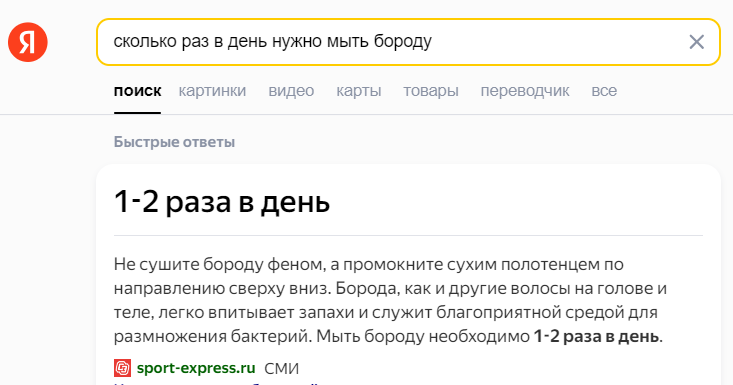The image size is (733, 385).
Task: Switch to картинки tab
Action: pyautogui.click(x=212, y=91)
